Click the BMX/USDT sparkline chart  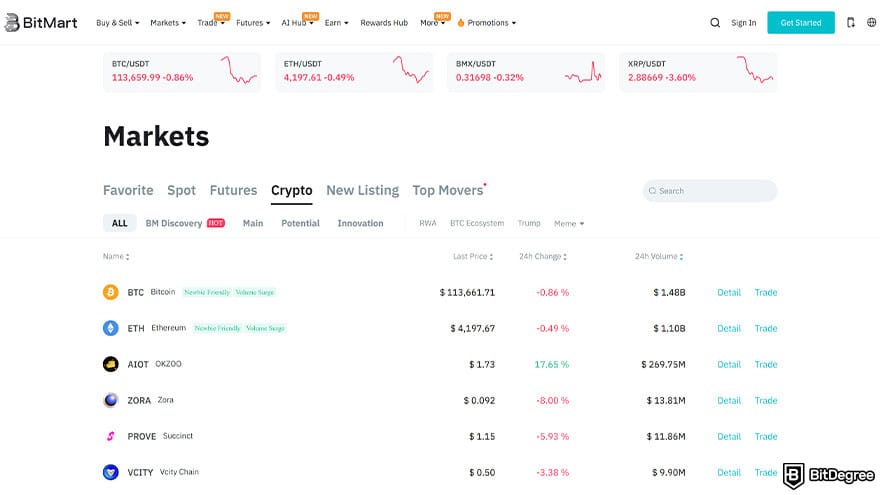(x=583, y=71)
